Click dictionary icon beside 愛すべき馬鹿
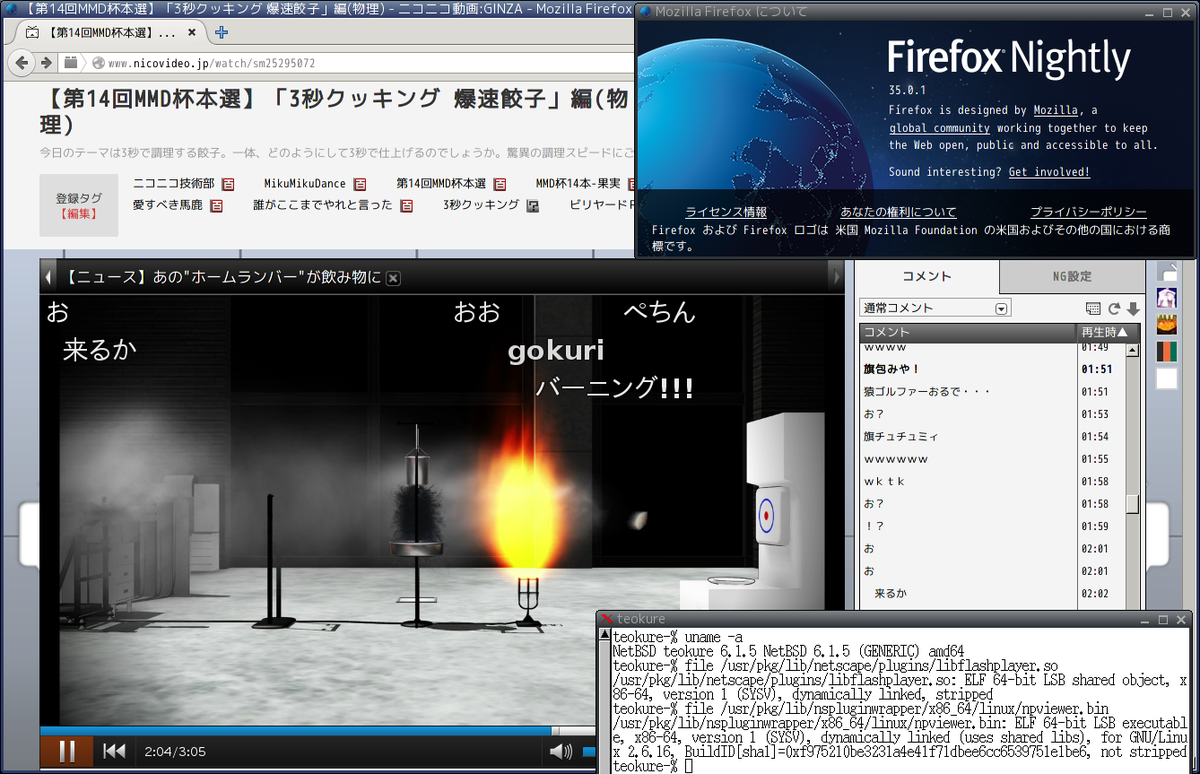The height and width of the screenshot is (774, 1200). pyautogui.click(x=216, y=205)
